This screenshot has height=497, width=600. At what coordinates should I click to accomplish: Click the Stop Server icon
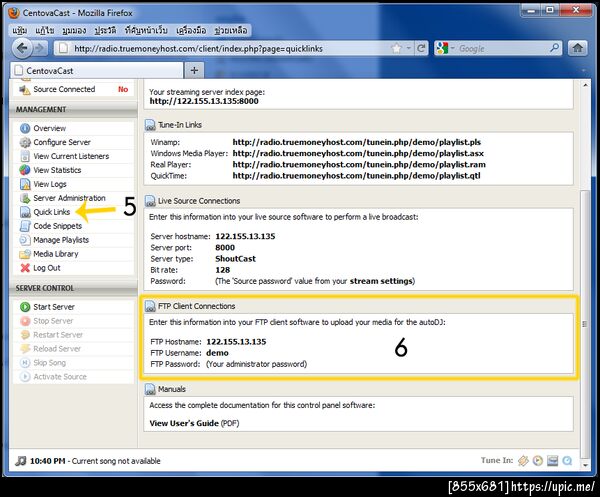click(25, 321)
